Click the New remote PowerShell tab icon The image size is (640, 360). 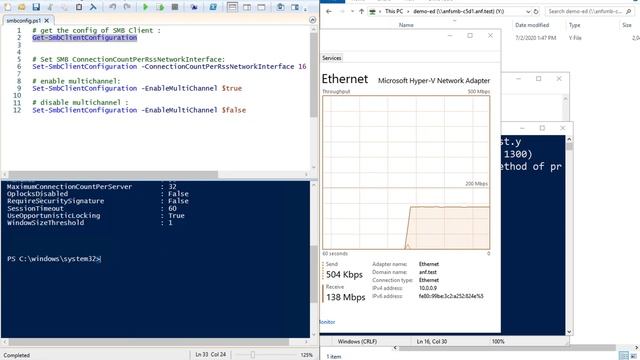pos(194,7)
